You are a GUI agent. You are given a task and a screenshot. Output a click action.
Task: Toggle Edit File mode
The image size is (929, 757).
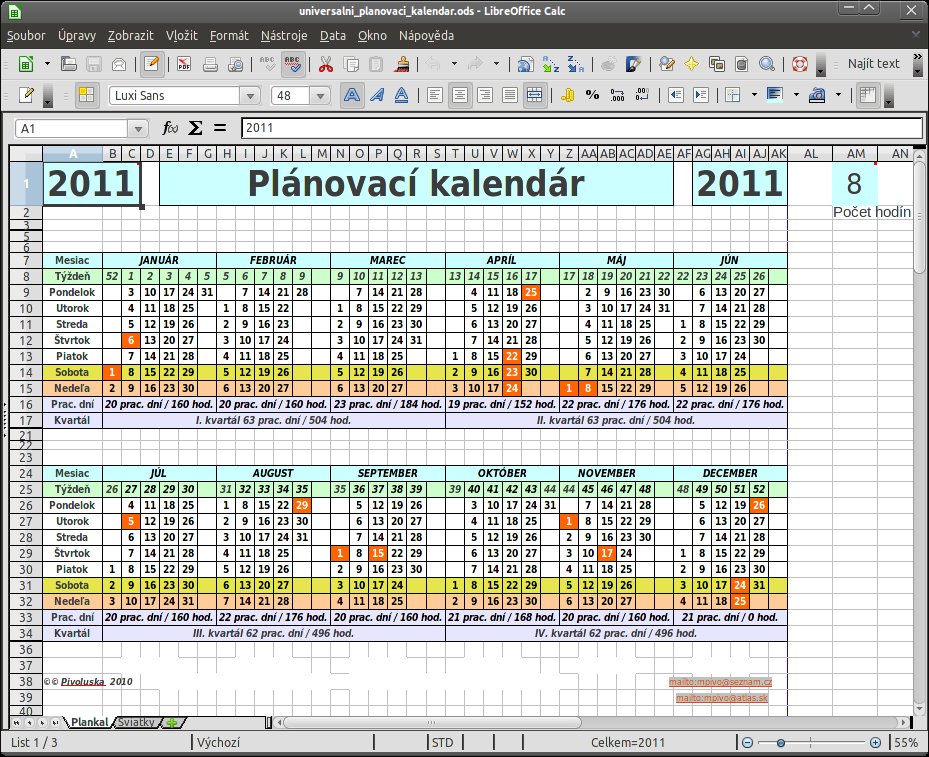(151, 63)
